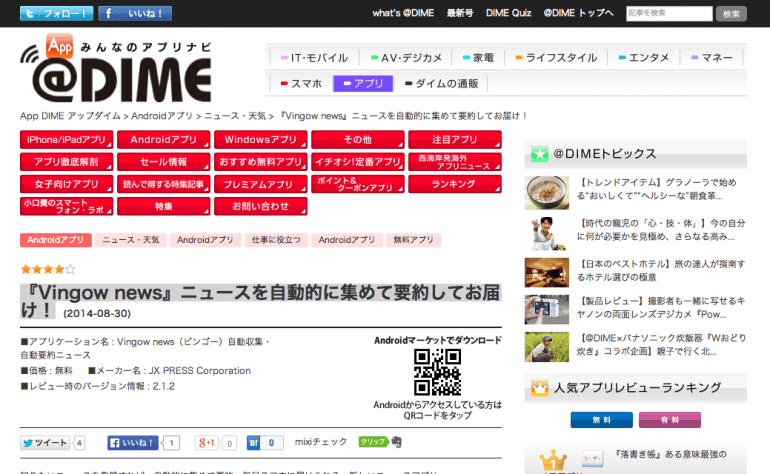Open the App @DIME logo
Viewport: 770px width, 474px height.
[116, 67]
